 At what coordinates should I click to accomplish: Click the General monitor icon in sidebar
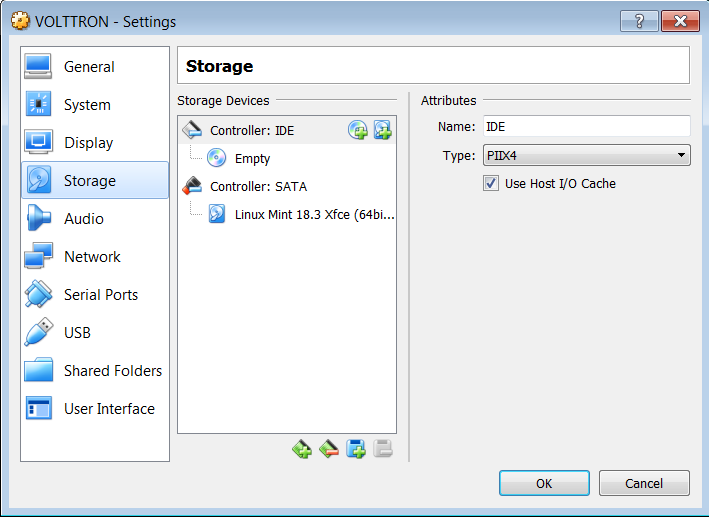click(x=38, y=66)
